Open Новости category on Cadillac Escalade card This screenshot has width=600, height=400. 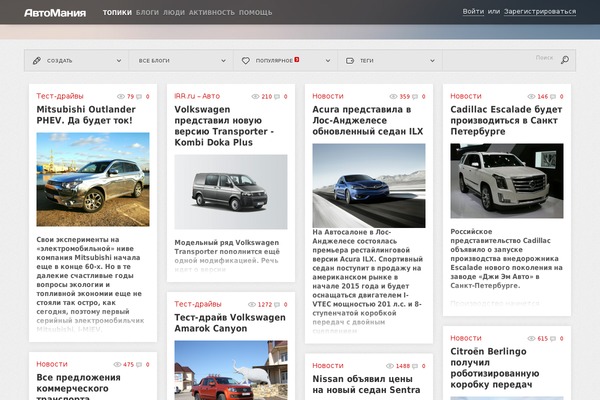pyautogui.click(x=466, y=96)
